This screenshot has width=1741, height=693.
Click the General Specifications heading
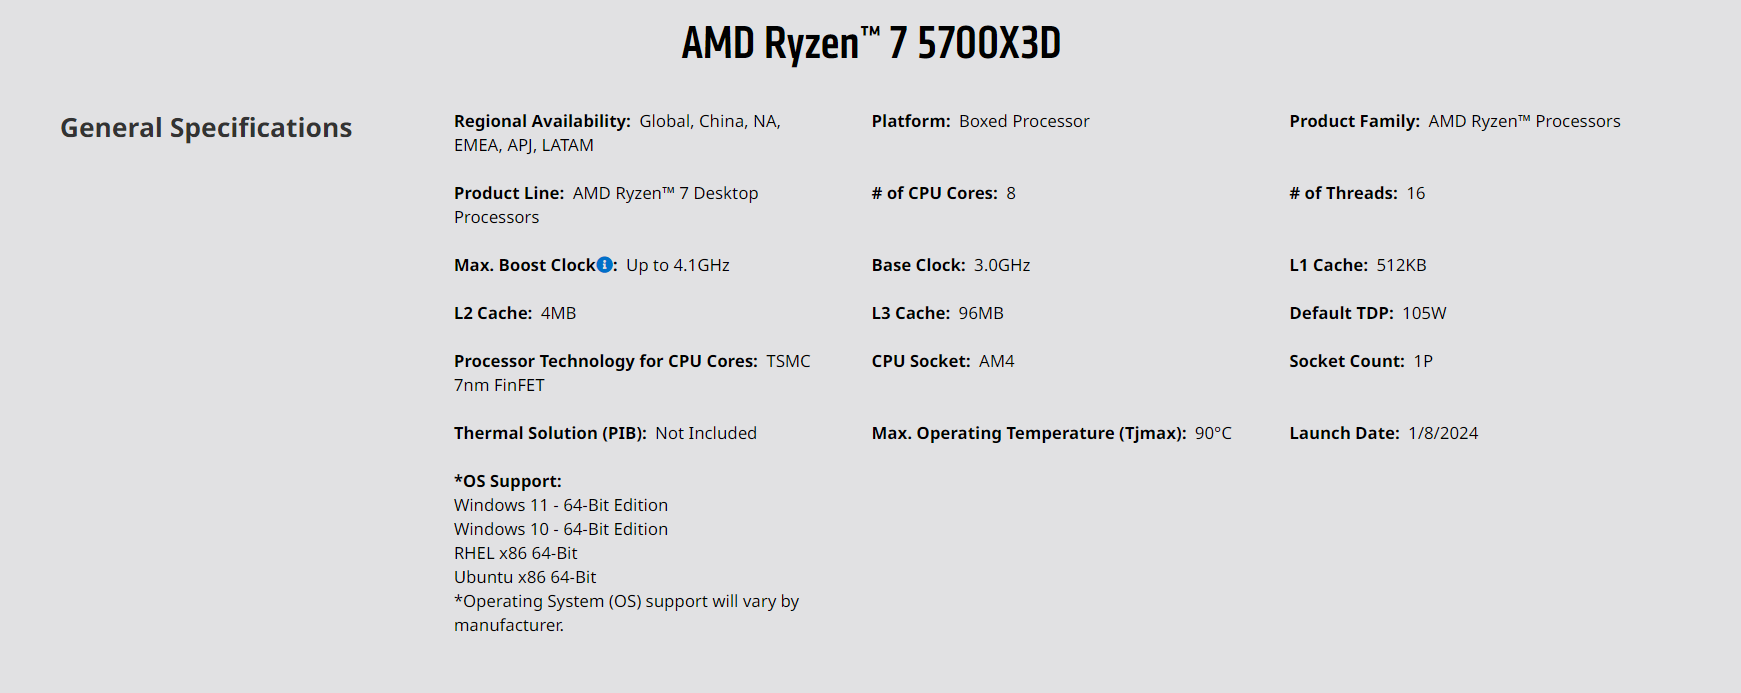point(206,128)
